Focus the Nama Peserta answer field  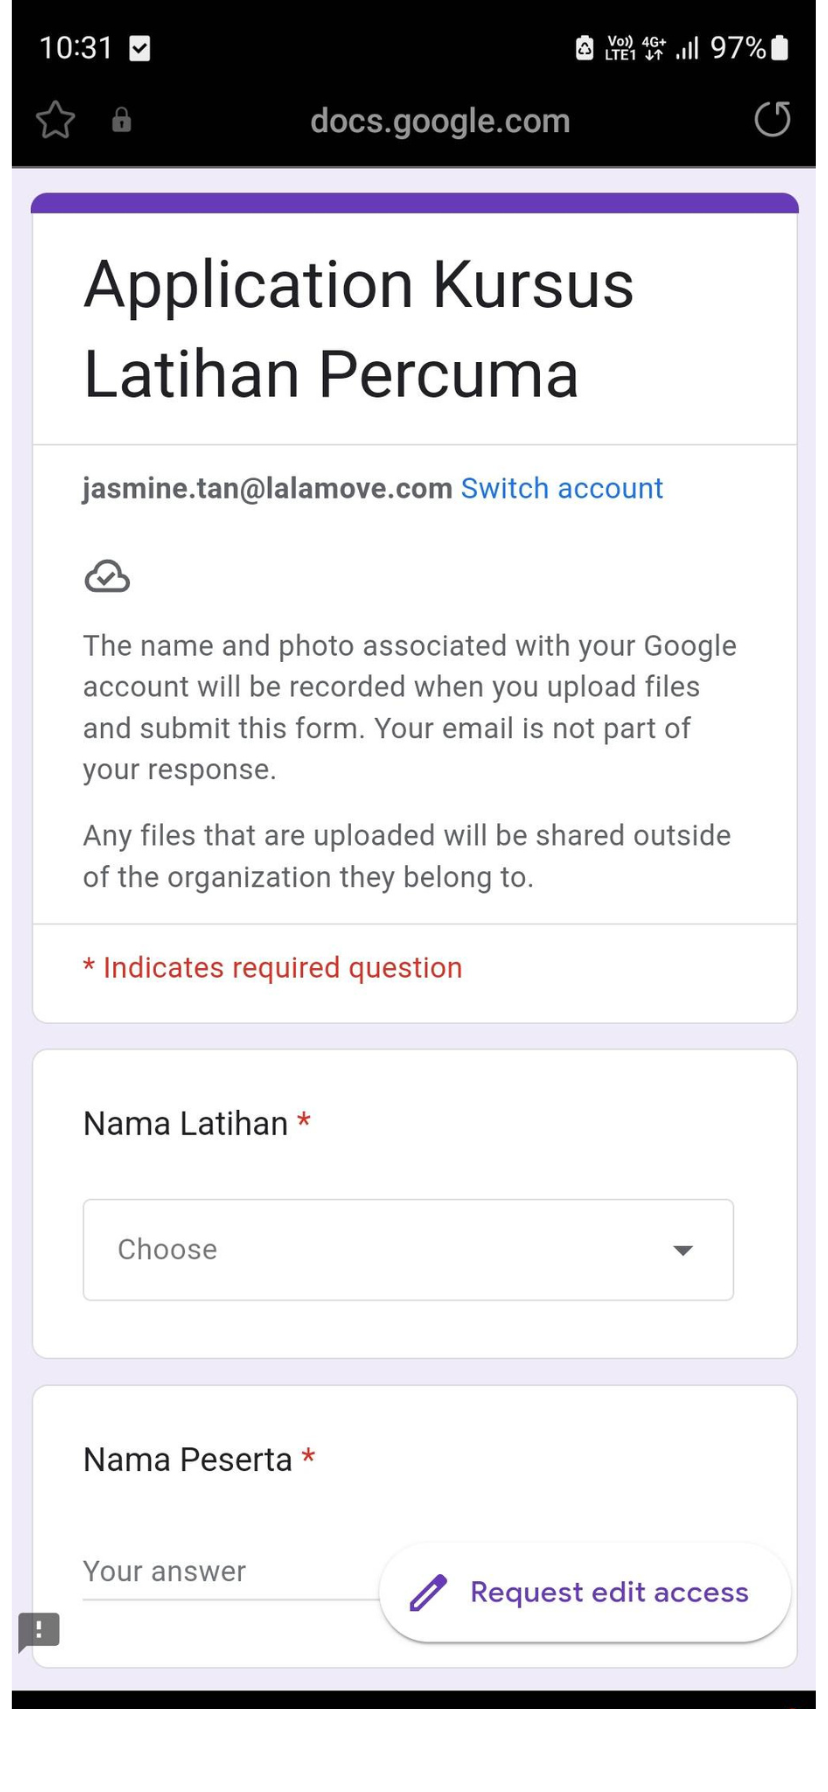coord(232,1572)
